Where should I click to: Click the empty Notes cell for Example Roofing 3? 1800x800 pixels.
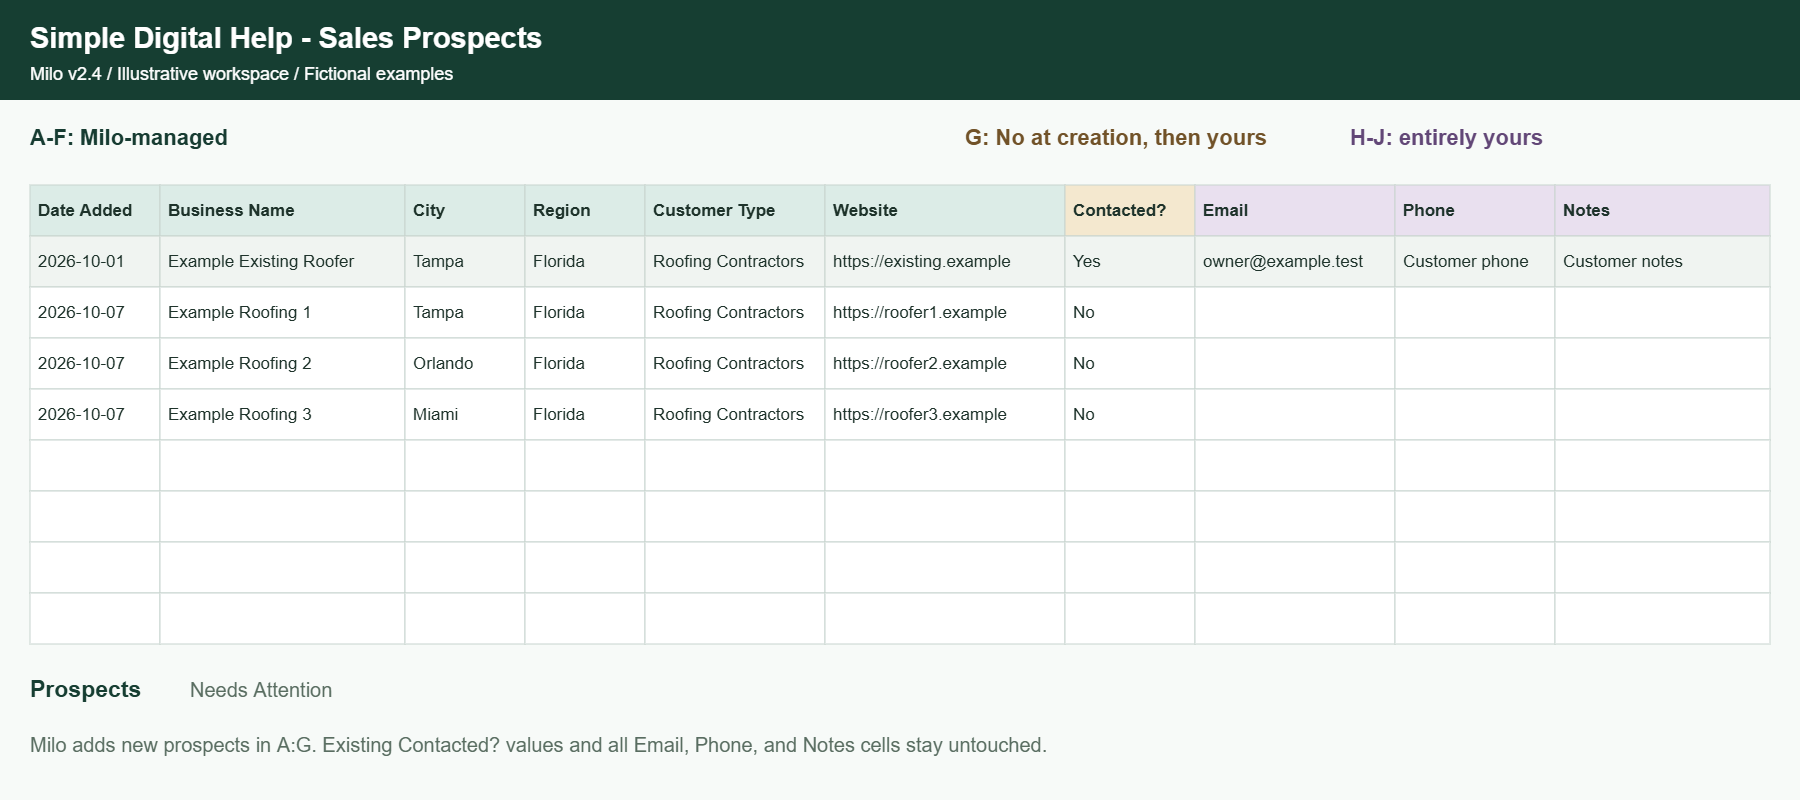1662,414
